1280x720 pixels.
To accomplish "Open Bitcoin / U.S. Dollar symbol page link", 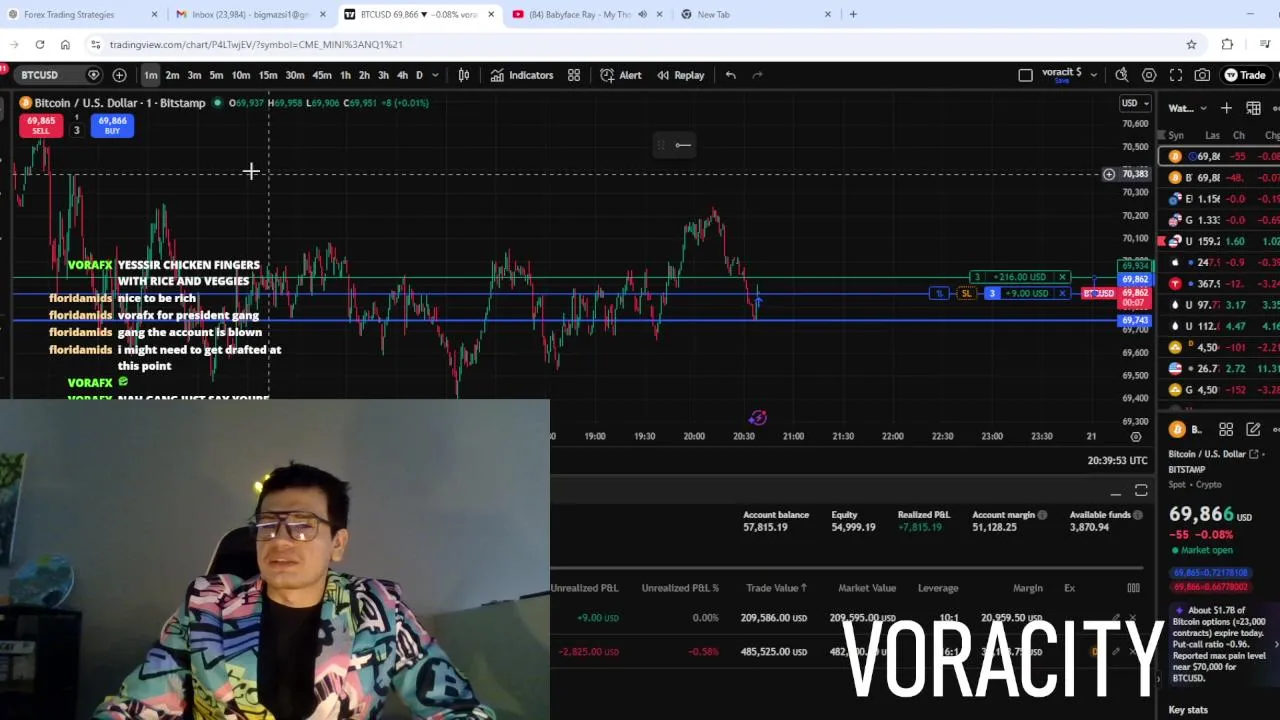I will click(x=1211, y=454).
